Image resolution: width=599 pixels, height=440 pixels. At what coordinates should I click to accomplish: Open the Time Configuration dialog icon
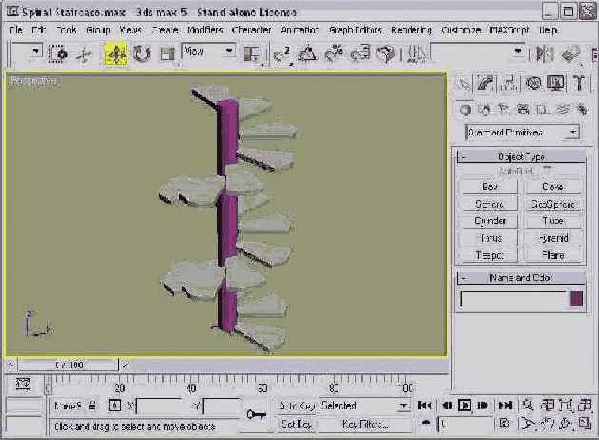[505, 423]
